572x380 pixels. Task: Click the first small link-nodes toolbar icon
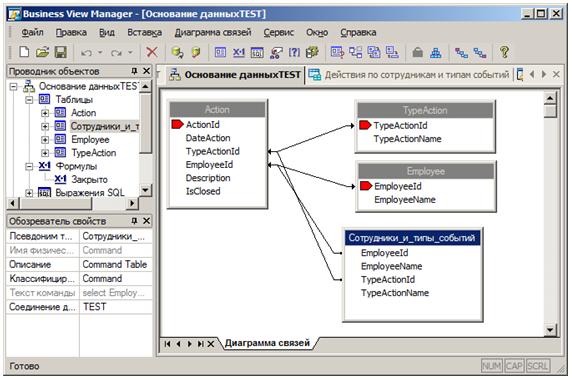pyautogui.click(x=461, y=53)
